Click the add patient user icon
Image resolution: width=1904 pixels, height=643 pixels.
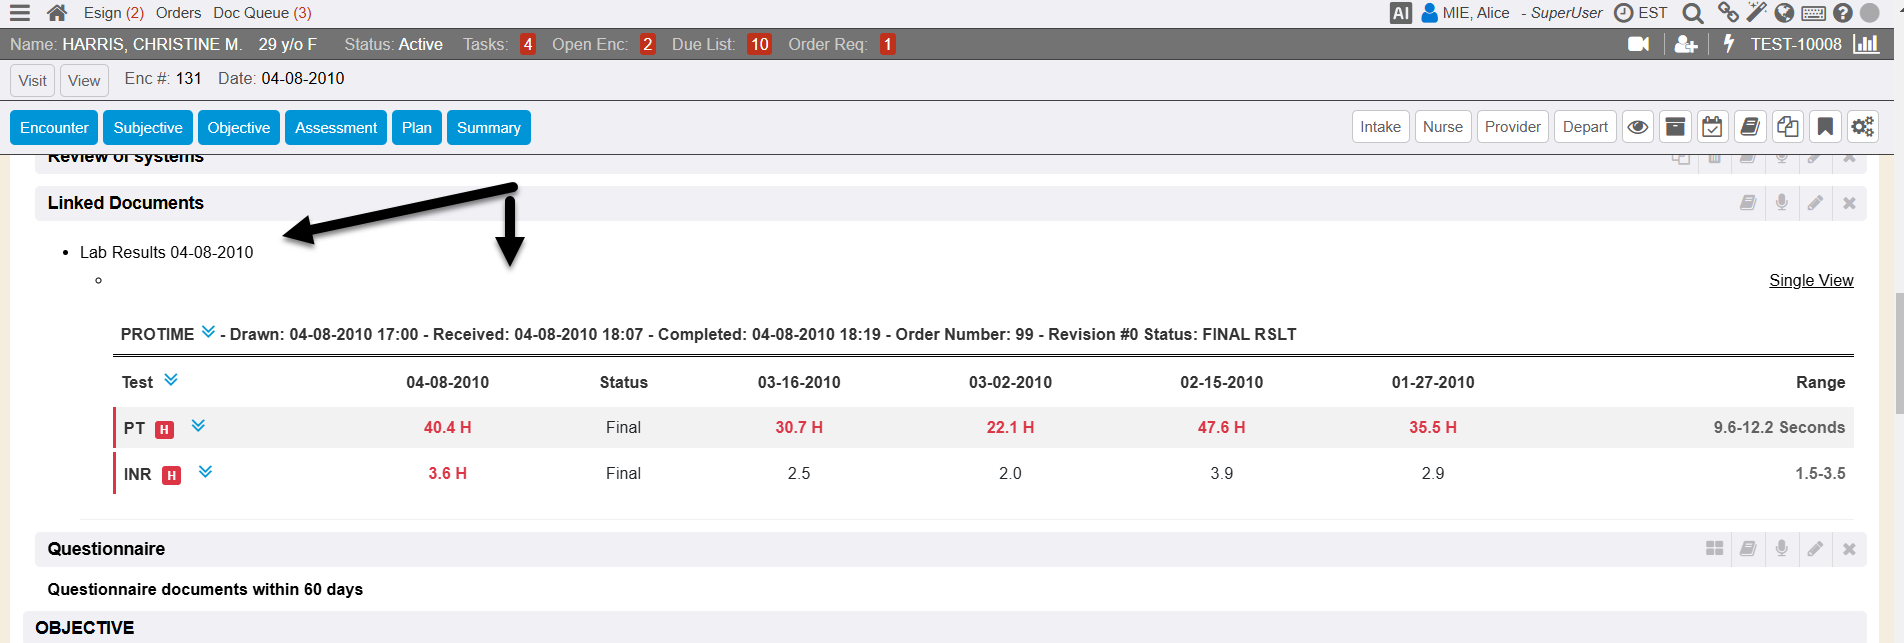pos(1686,44)
